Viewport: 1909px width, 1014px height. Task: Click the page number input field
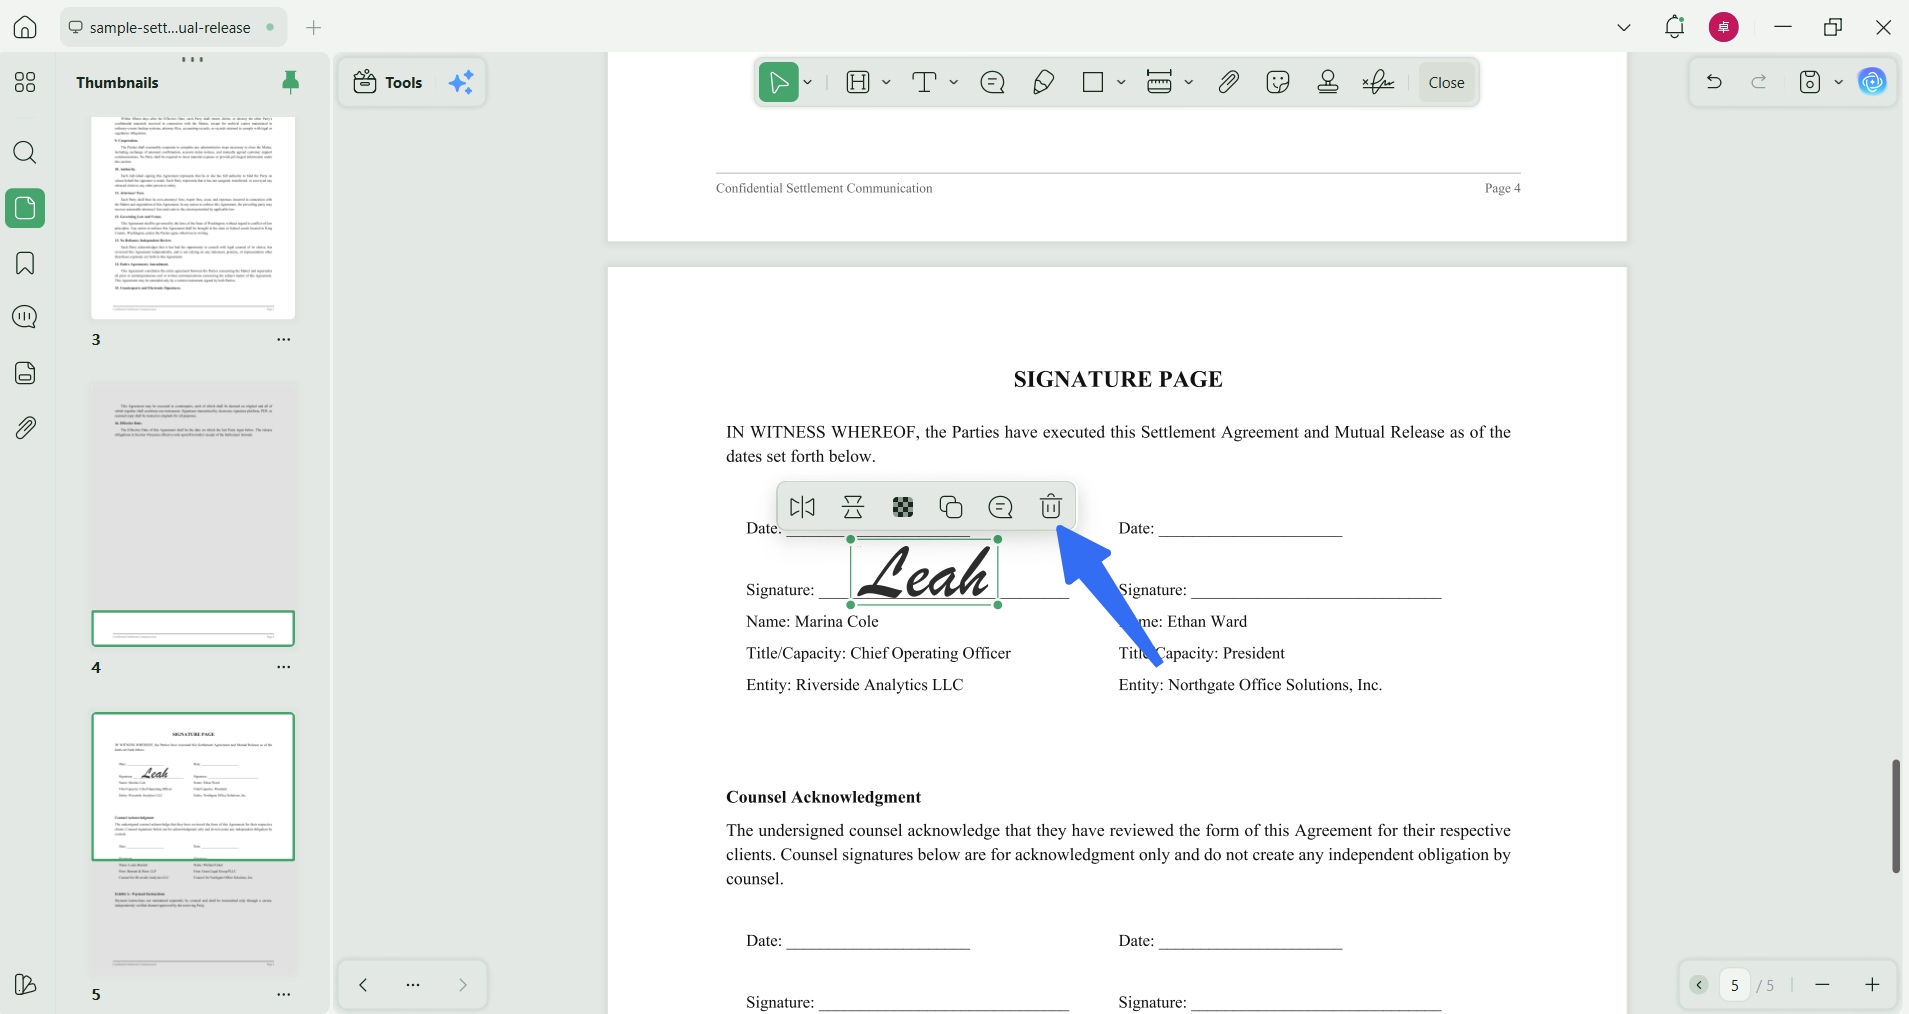(1735, 985)
